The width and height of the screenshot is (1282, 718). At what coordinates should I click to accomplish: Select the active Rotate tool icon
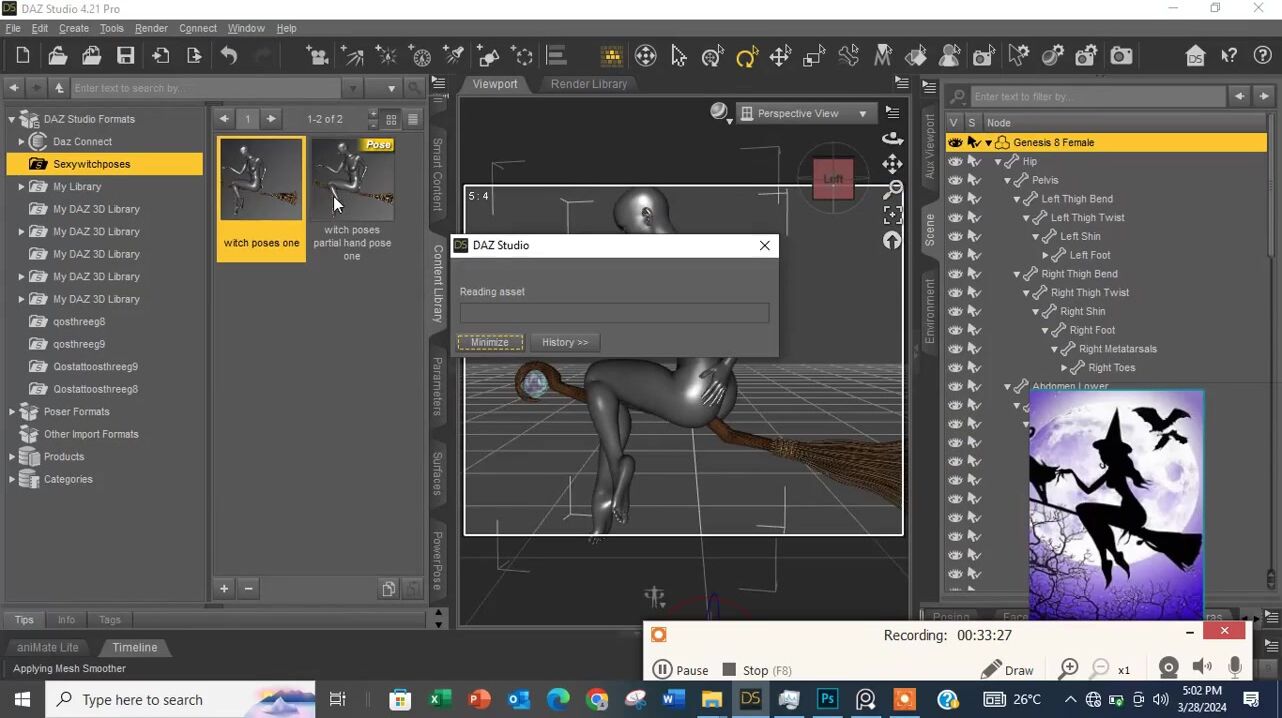point(746,57)
